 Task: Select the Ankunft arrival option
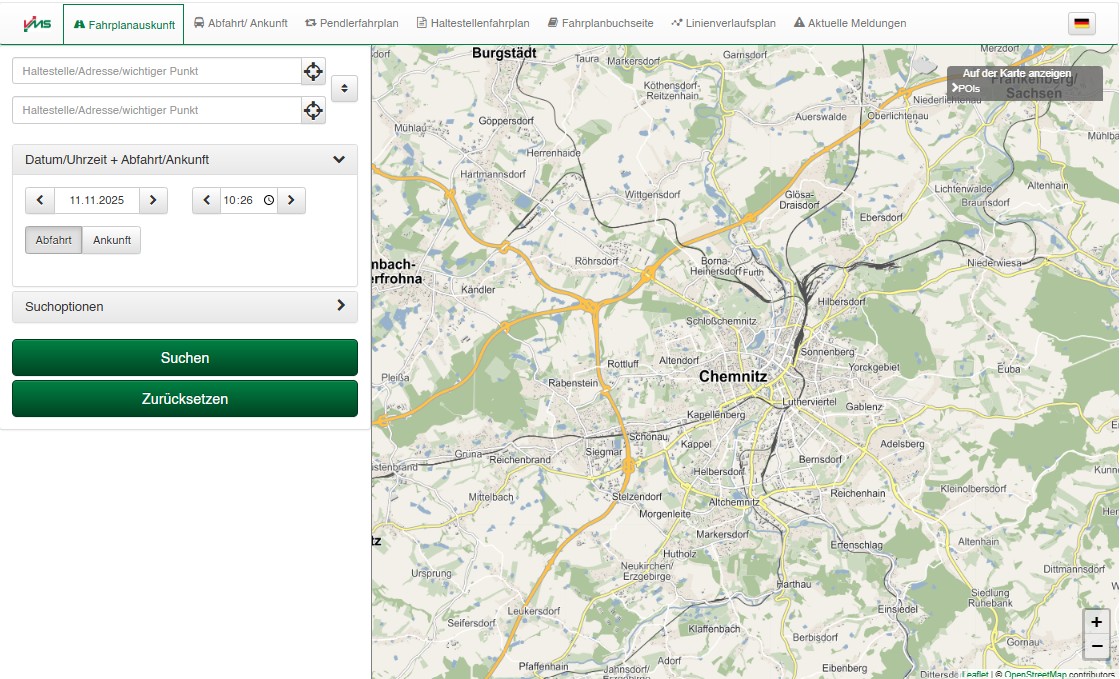[x=112, y=240]
